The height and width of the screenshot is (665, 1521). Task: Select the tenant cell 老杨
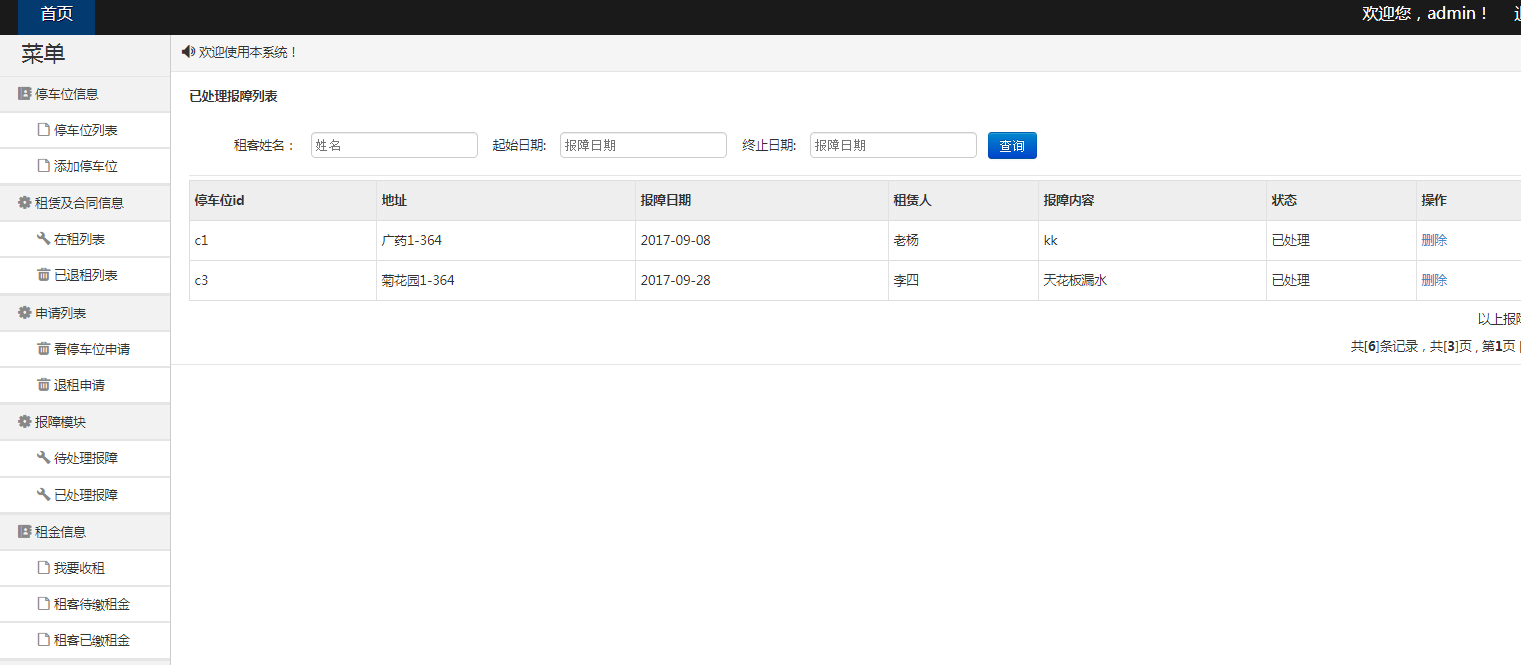[964, 240]
